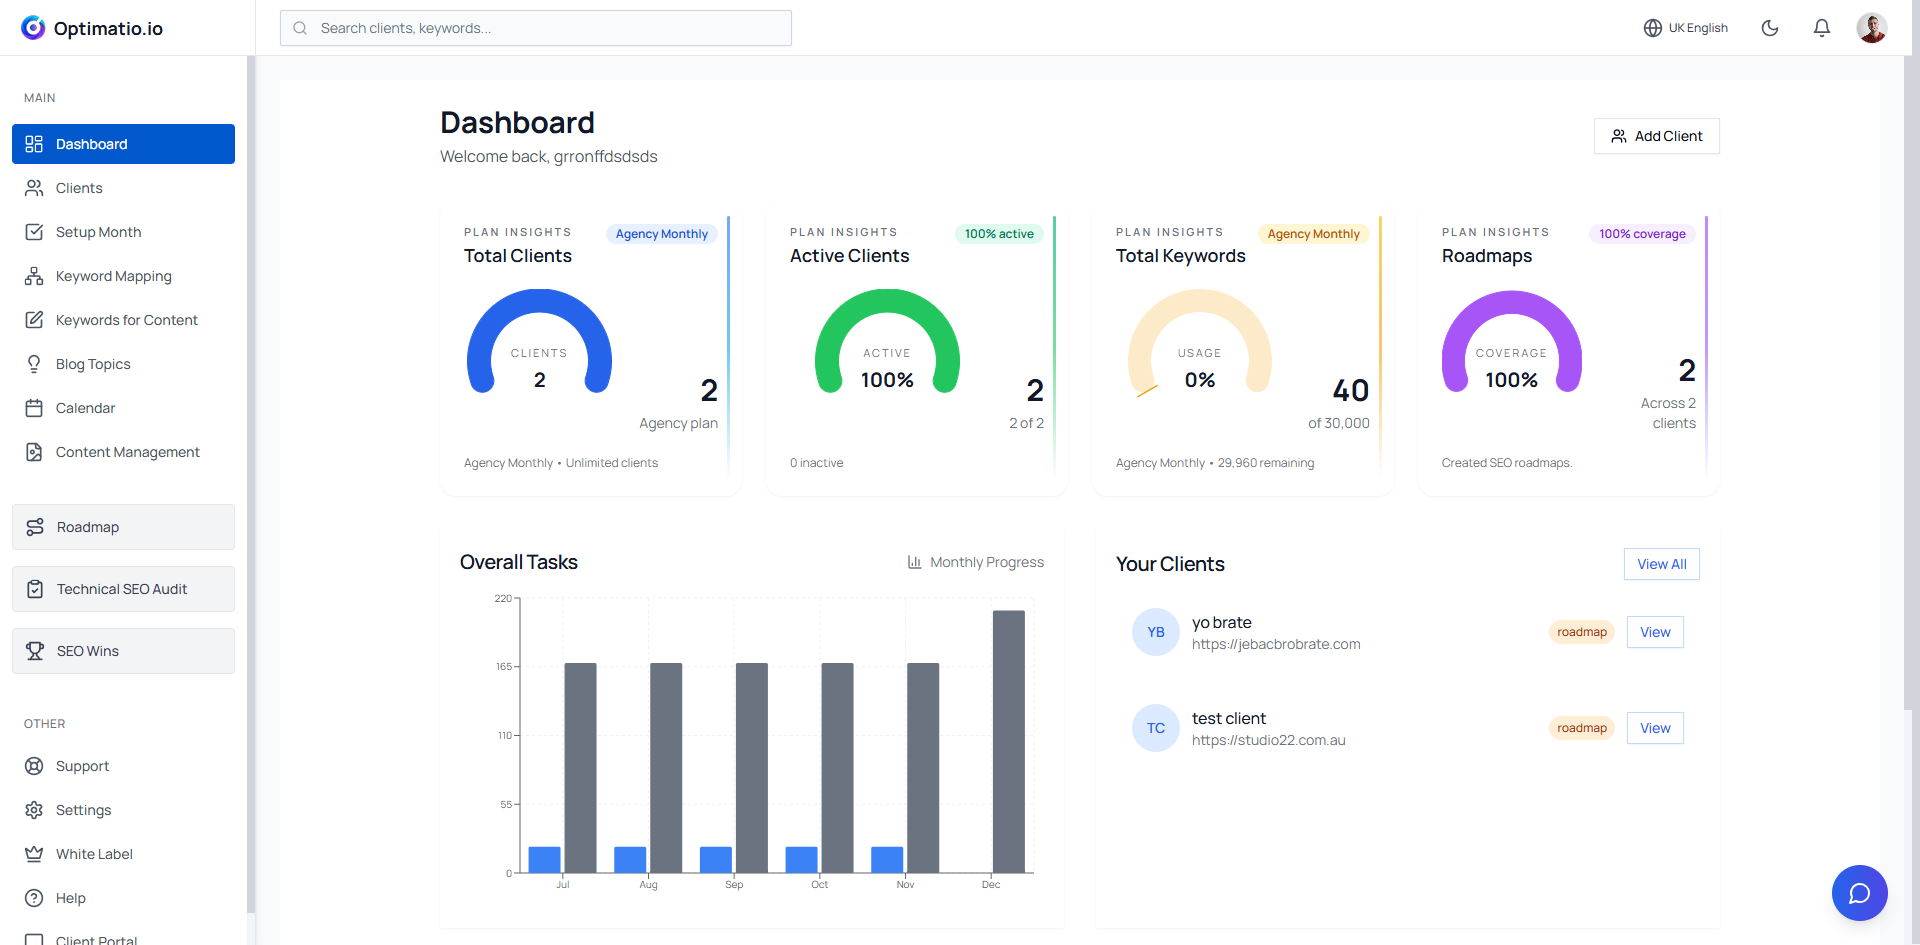Launch the Technical SEO Audit tool
1920x945 pixels.
click(x=121, y=589)
